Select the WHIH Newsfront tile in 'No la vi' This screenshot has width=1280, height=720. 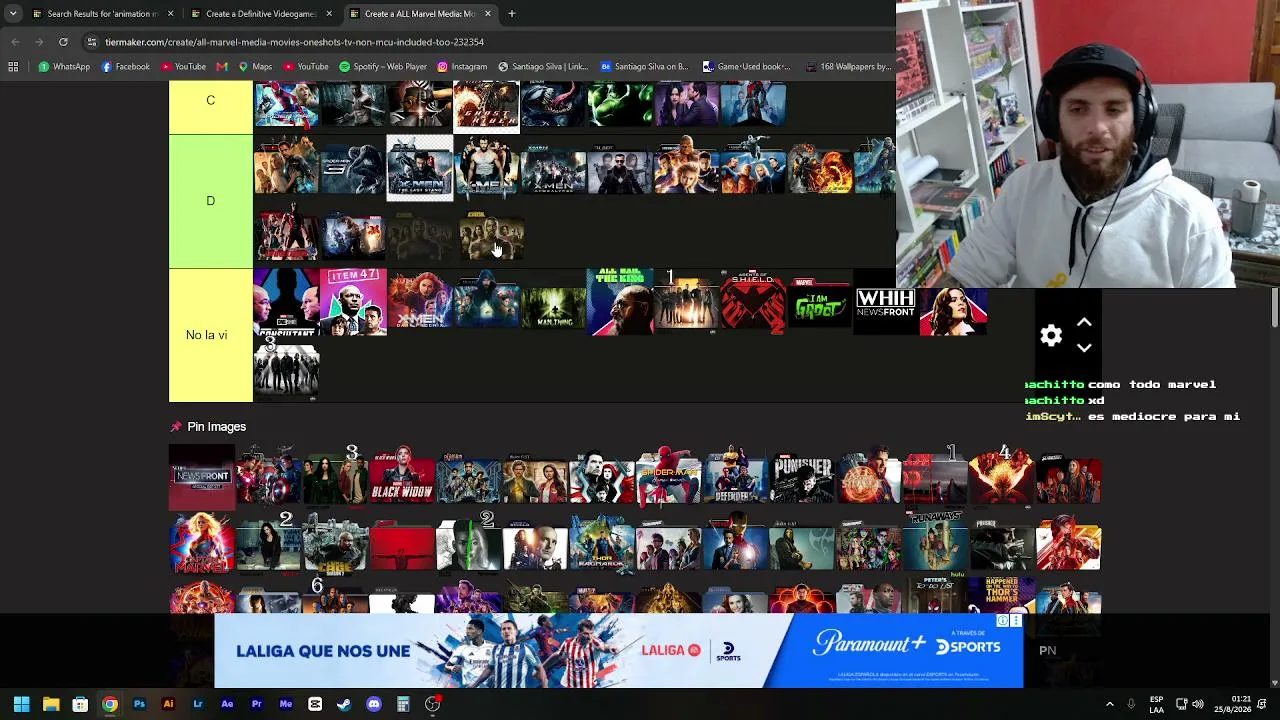coord(886,302)
